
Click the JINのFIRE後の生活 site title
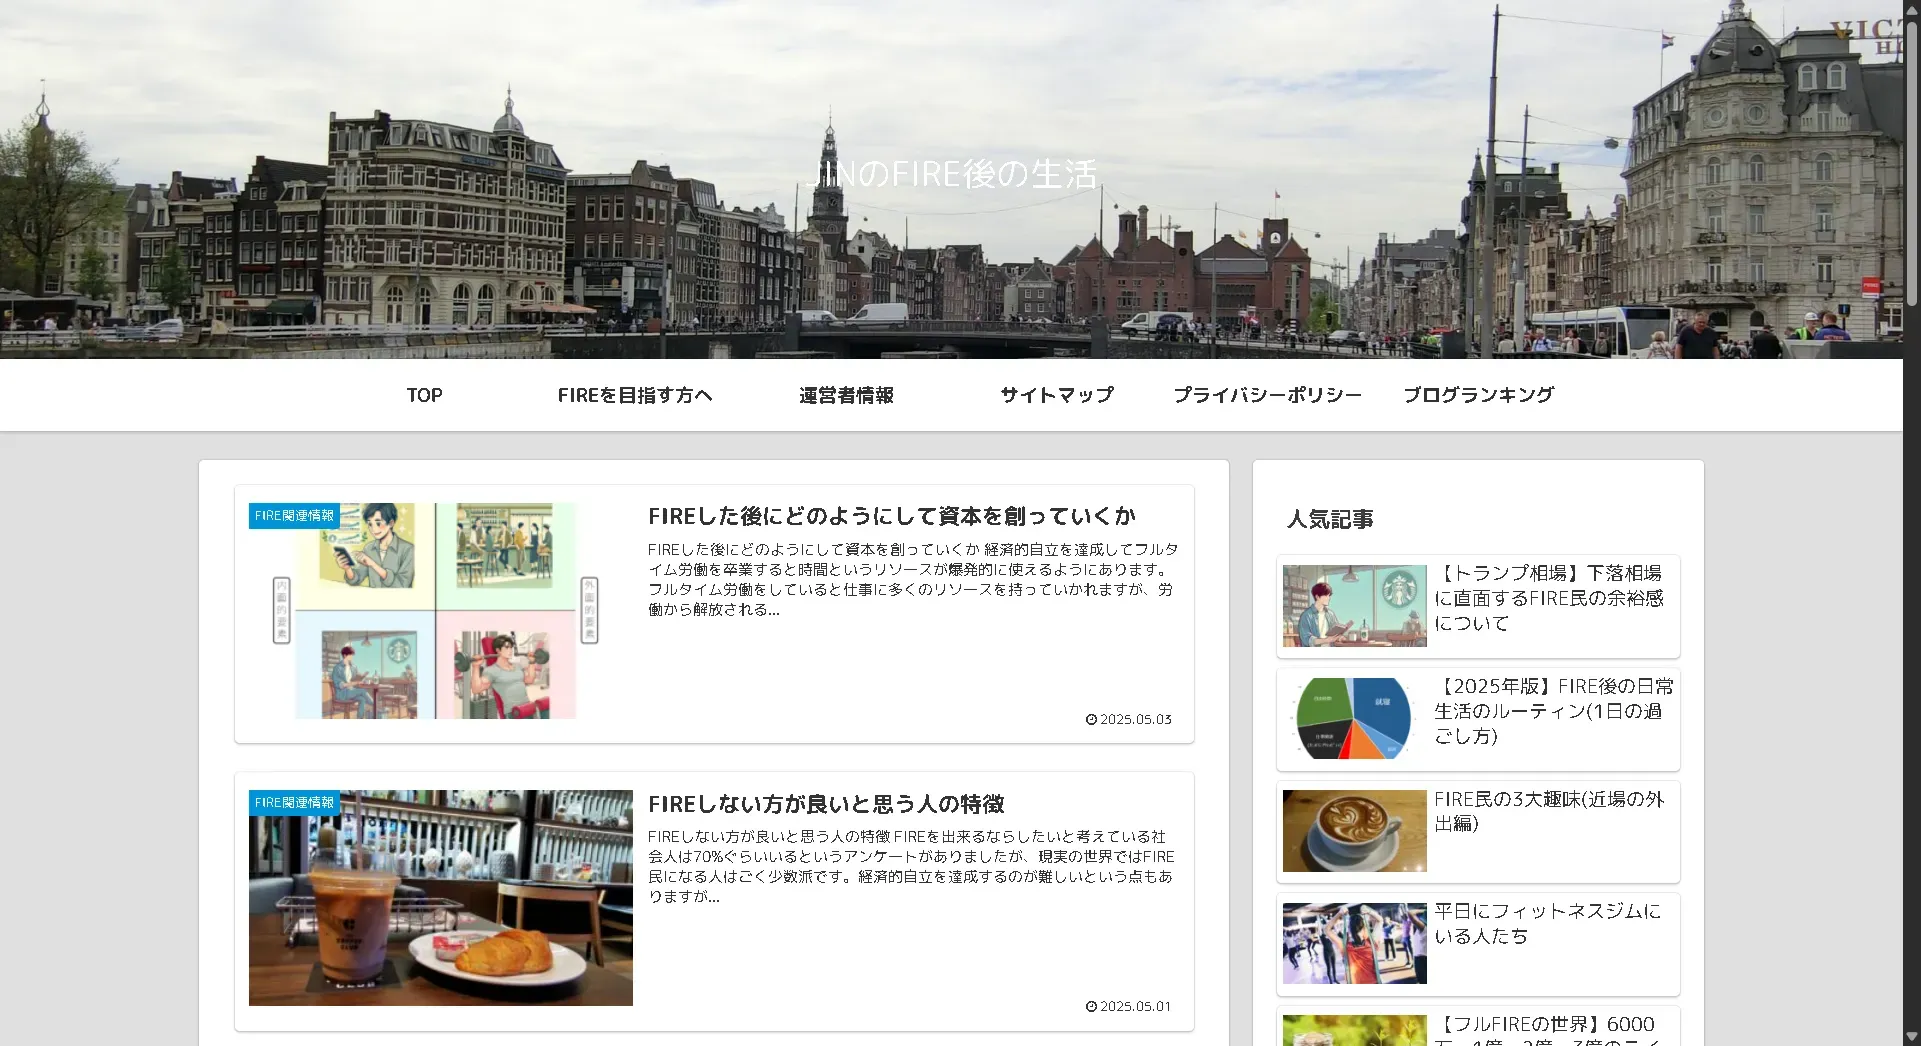[x=951, y=174]
